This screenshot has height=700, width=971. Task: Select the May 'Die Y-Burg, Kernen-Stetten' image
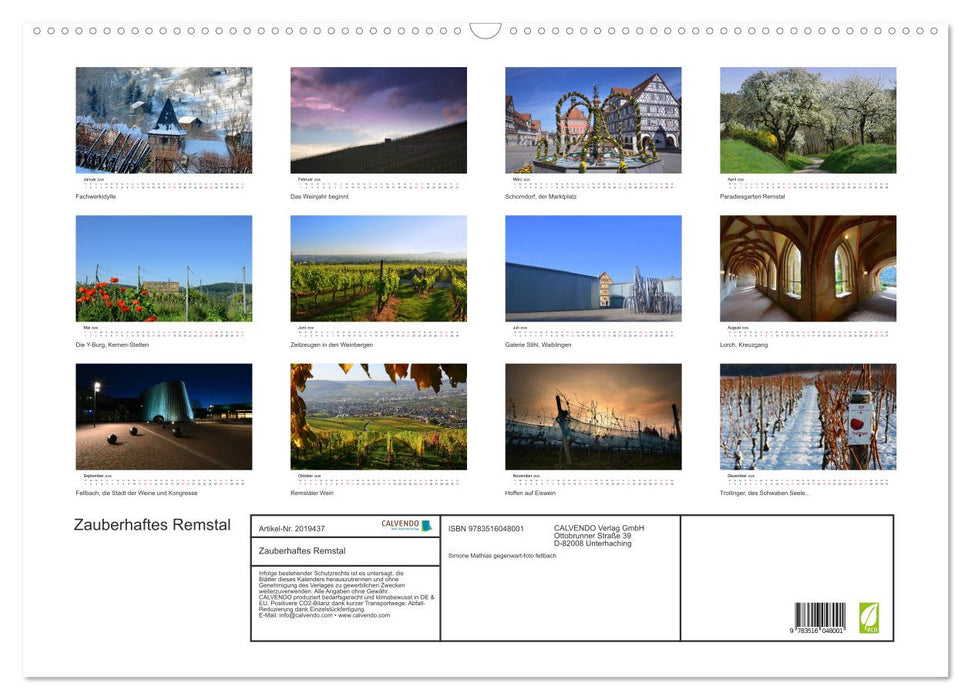point(163,266)
